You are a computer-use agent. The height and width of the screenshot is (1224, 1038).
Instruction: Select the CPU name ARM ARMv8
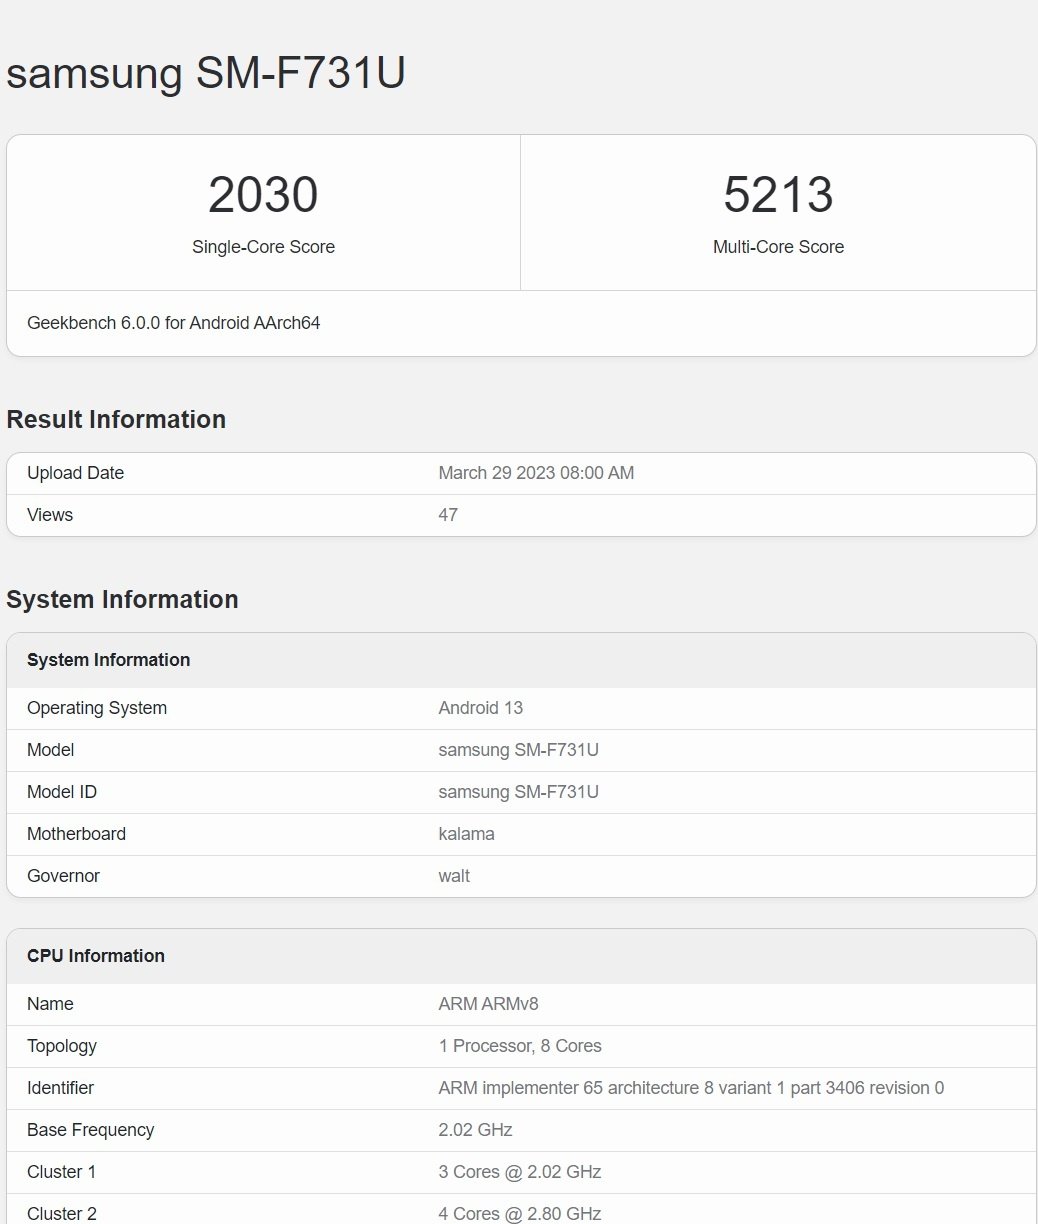[x=488, y=1004]
